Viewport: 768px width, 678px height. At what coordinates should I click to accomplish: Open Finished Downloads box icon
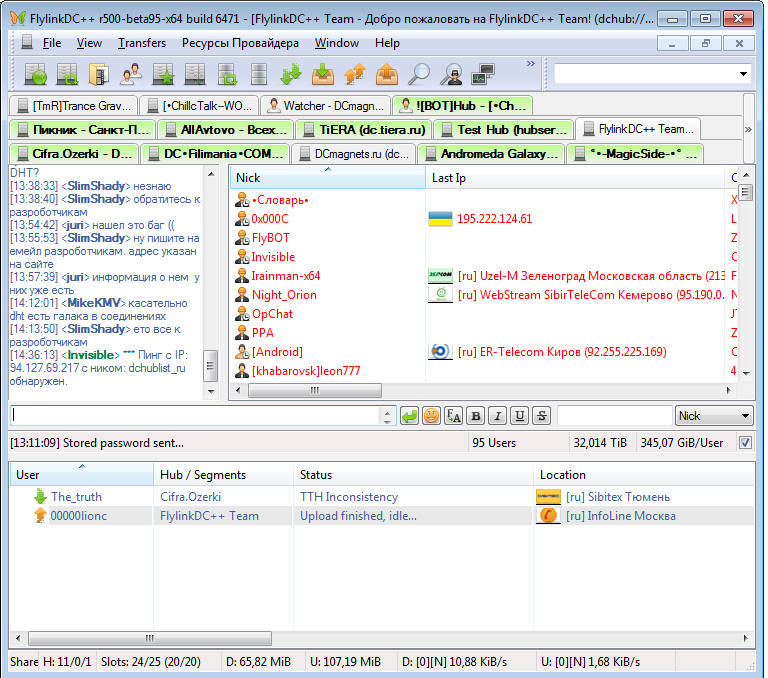[323, 74]
